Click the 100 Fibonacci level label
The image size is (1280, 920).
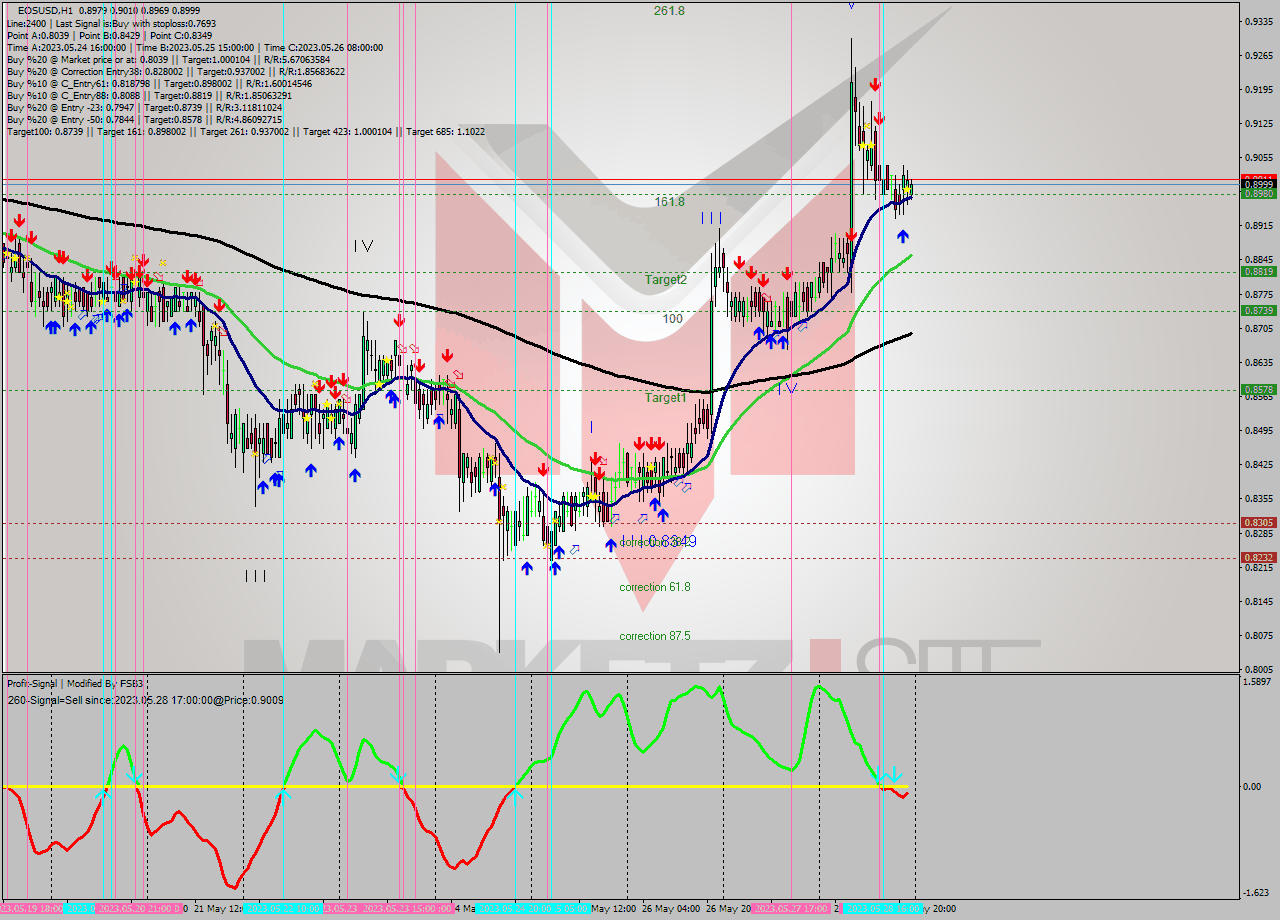click(x=673, y=319)
